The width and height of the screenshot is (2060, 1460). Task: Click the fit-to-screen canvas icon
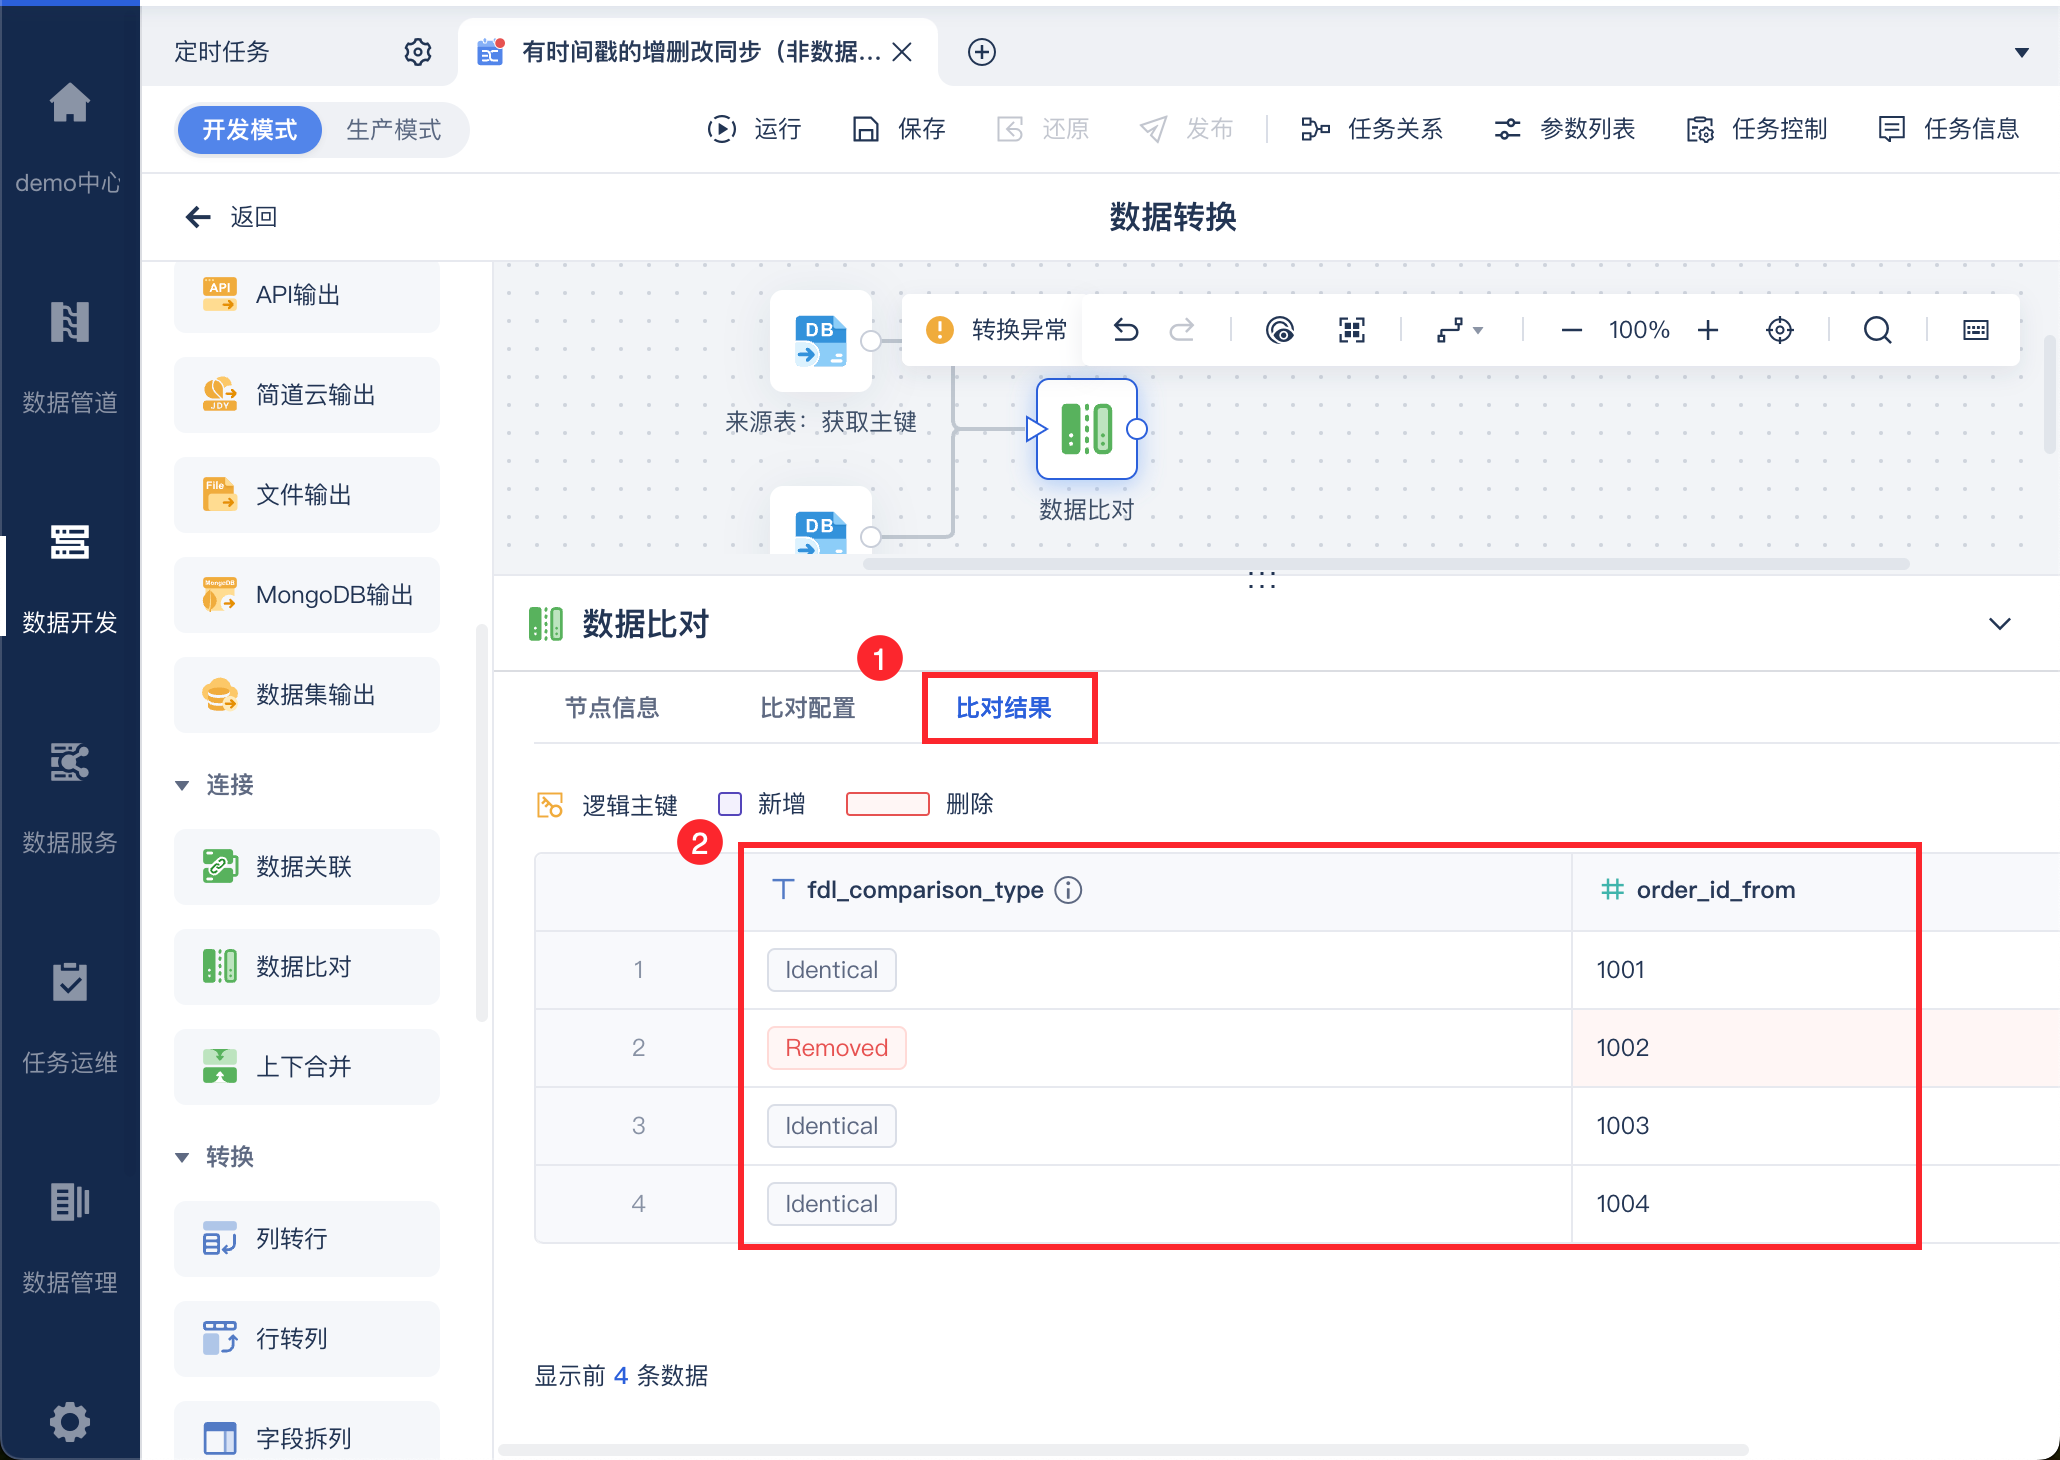pos(1351,330)
